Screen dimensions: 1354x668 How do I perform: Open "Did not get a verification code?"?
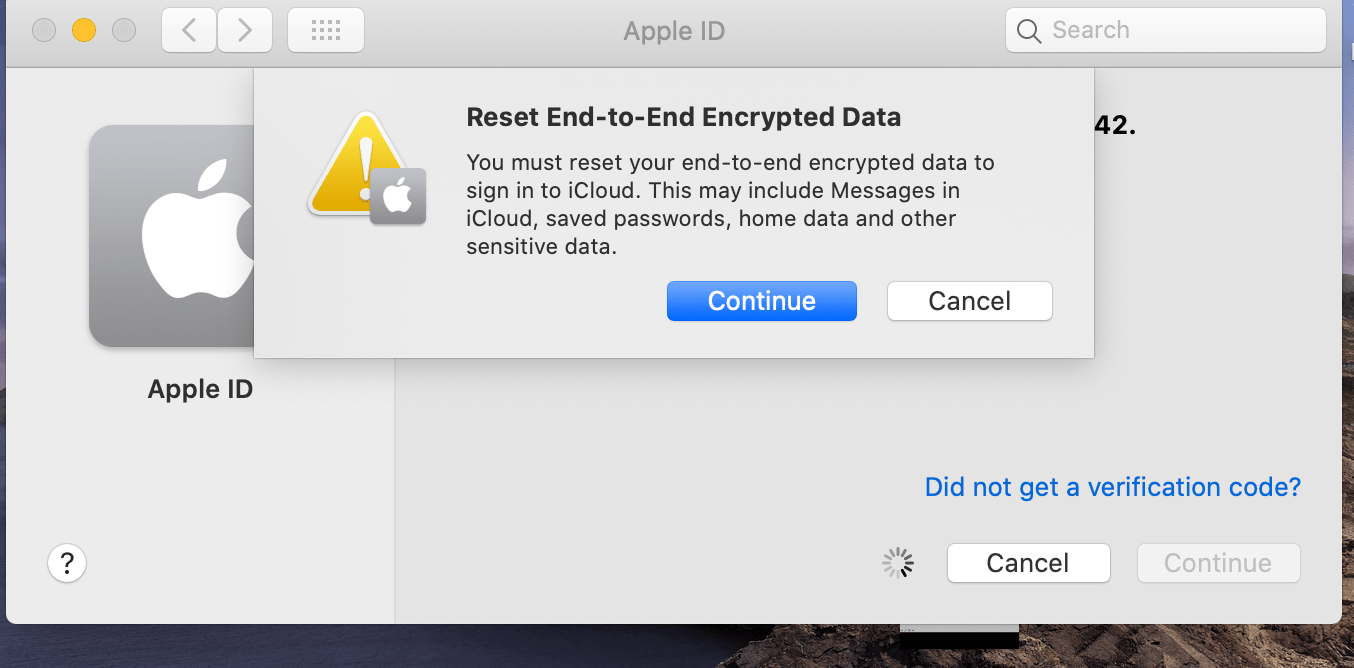[1112, 487]
